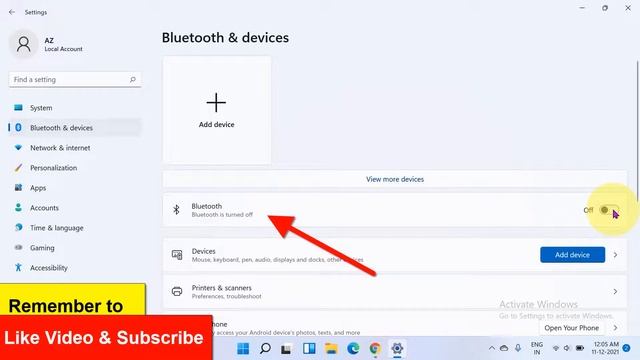Click the Apps icon in sidebar

click(18, 187)
